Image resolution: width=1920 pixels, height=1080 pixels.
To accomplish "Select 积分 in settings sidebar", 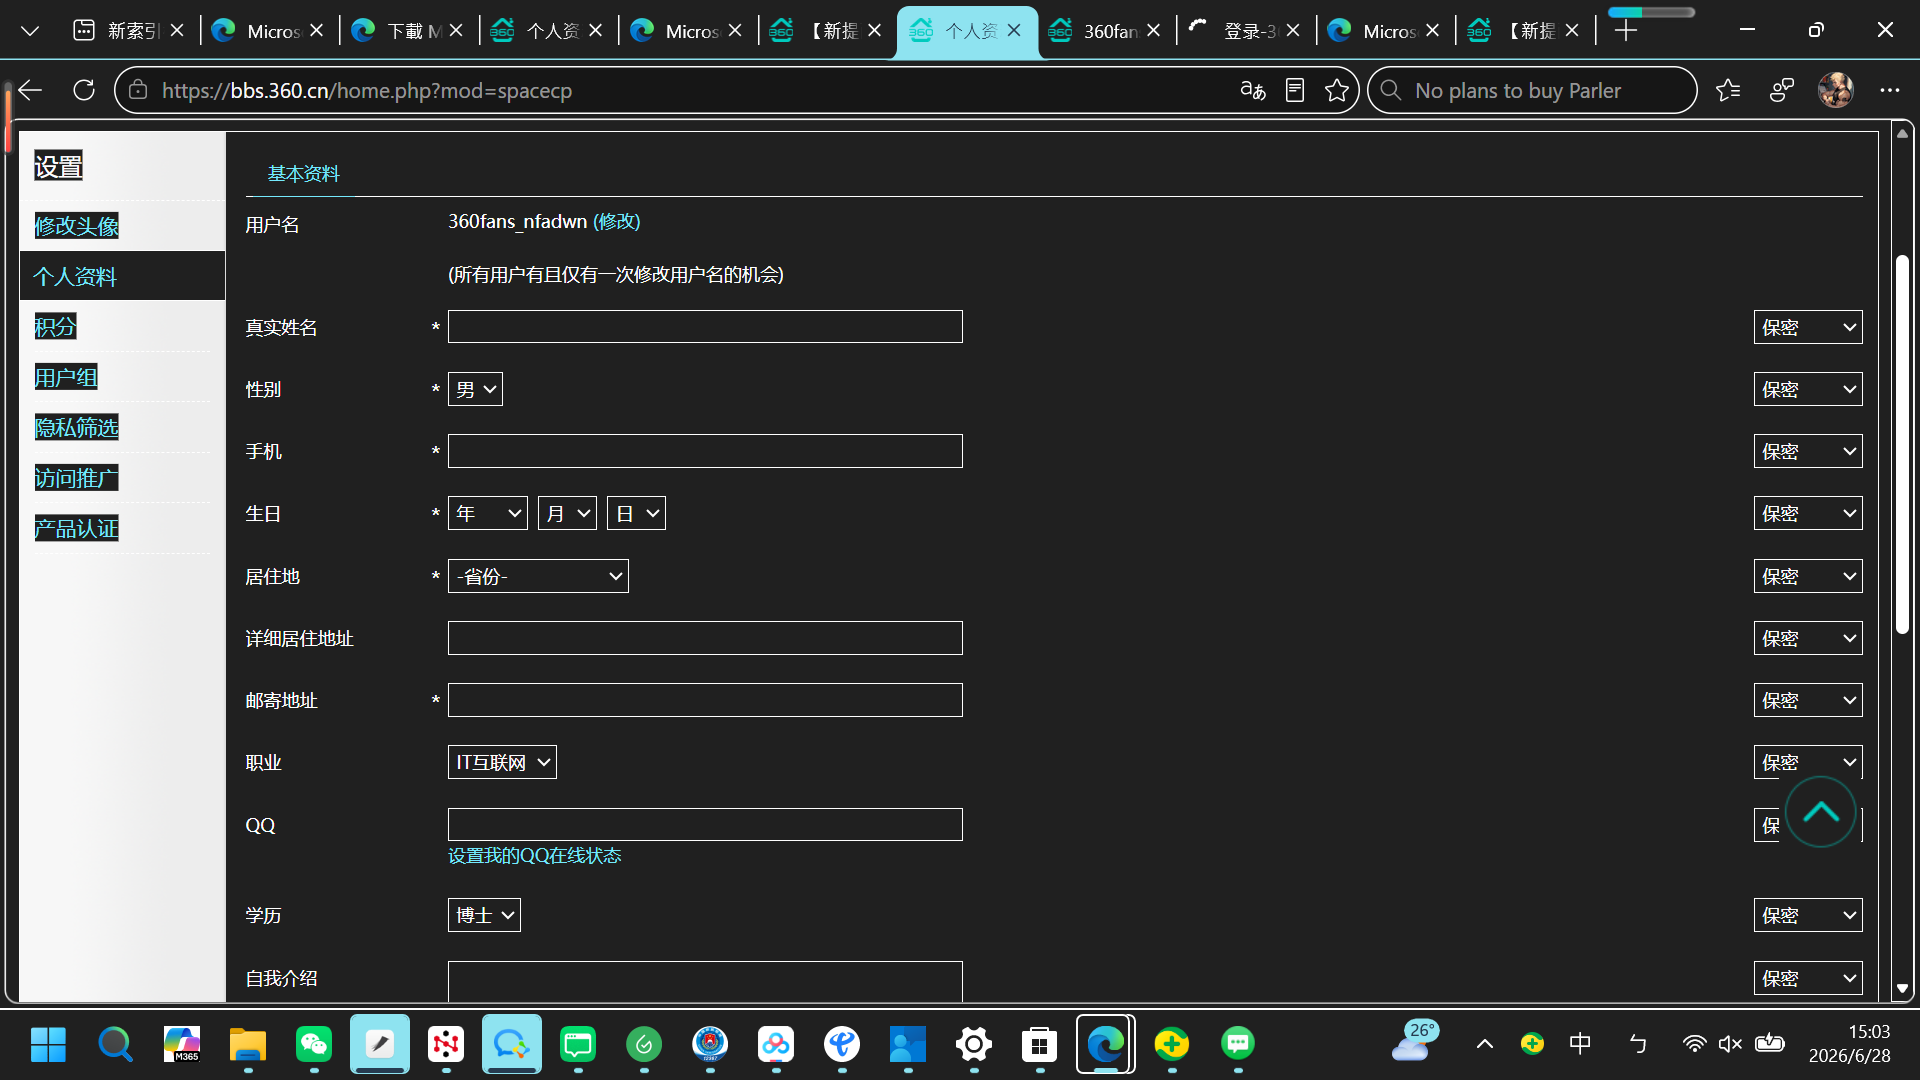I will (55, 327).
